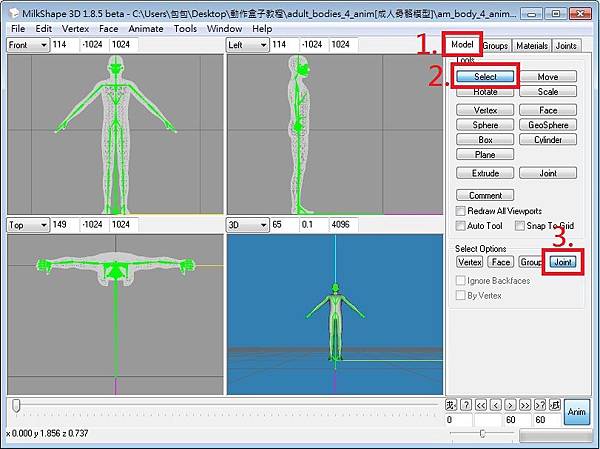Click the Front viewport field showing 114

tap(65, 45)
